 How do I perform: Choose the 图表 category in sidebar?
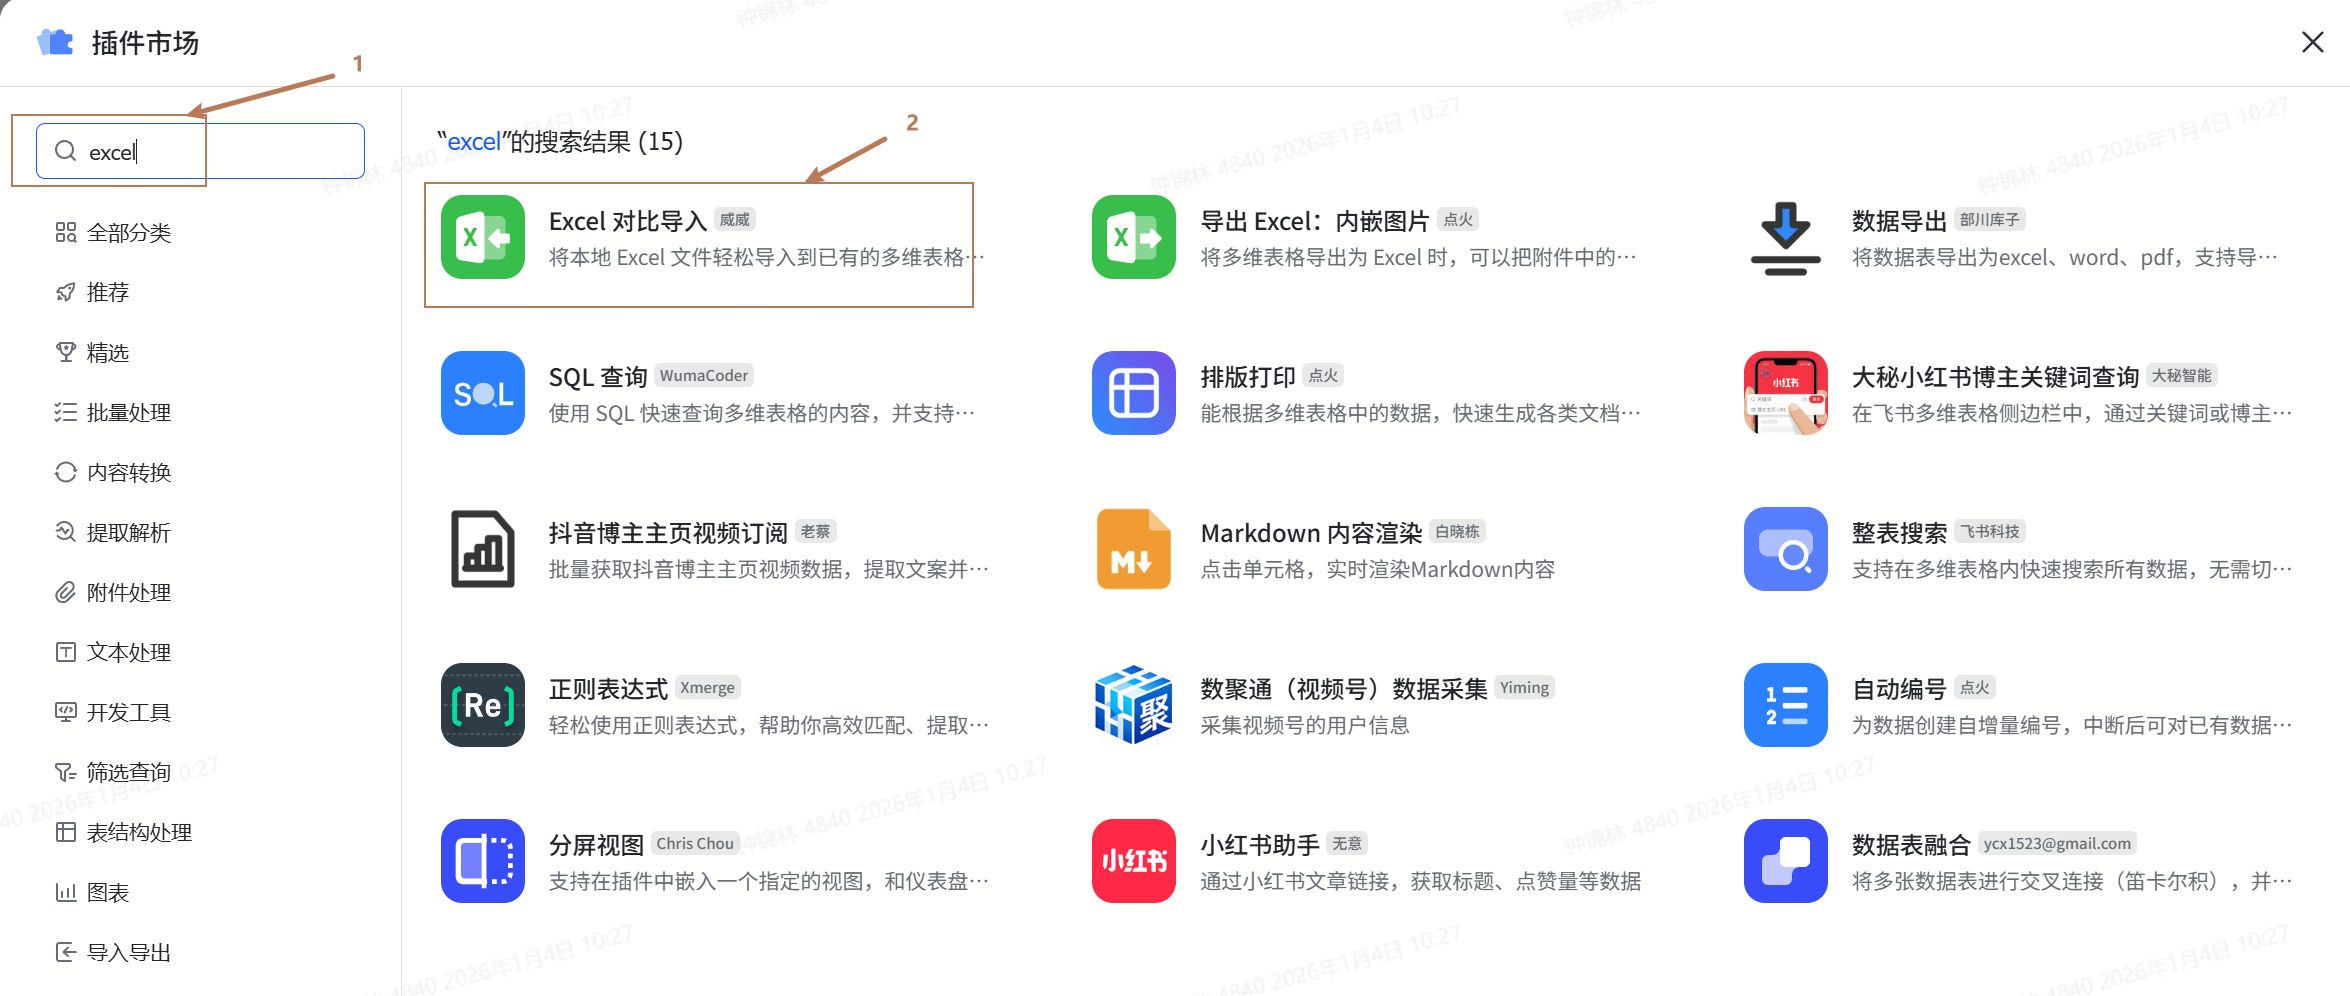(108, 893)
